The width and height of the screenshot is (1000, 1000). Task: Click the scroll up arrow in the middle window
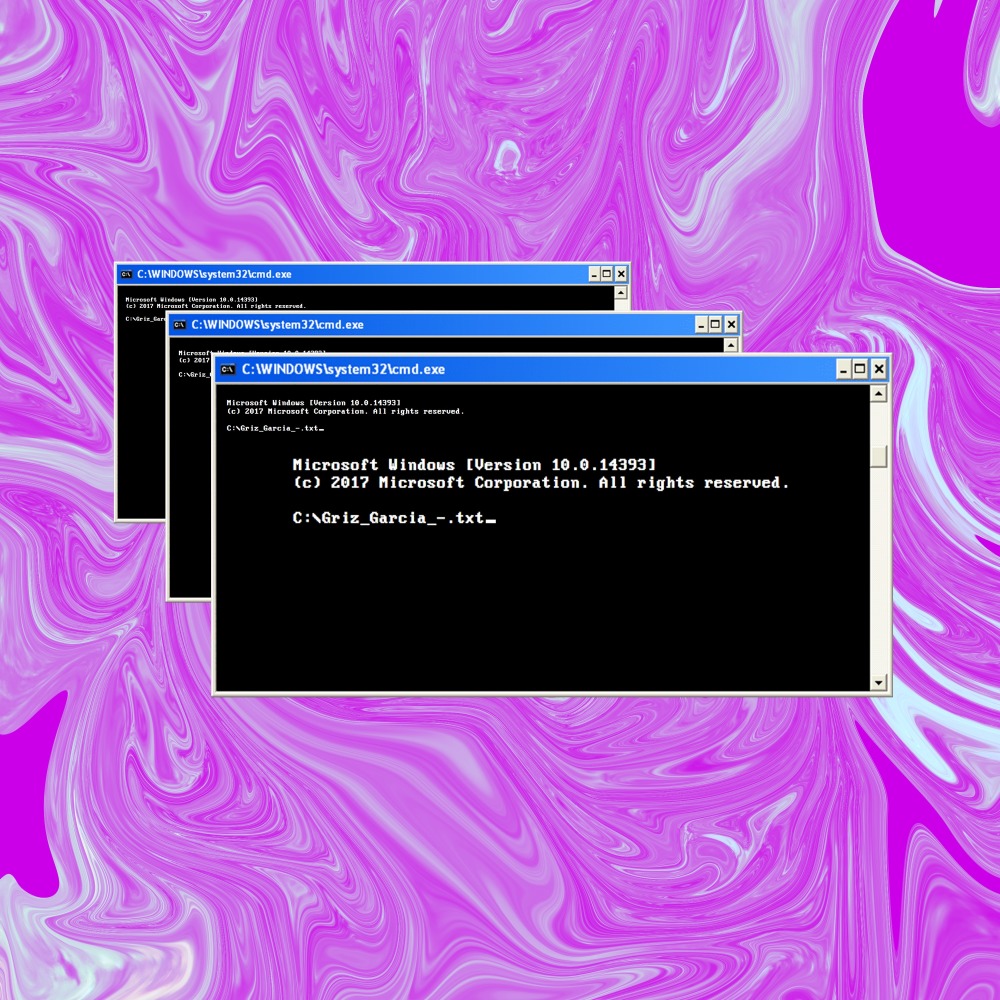click(732, 345)
